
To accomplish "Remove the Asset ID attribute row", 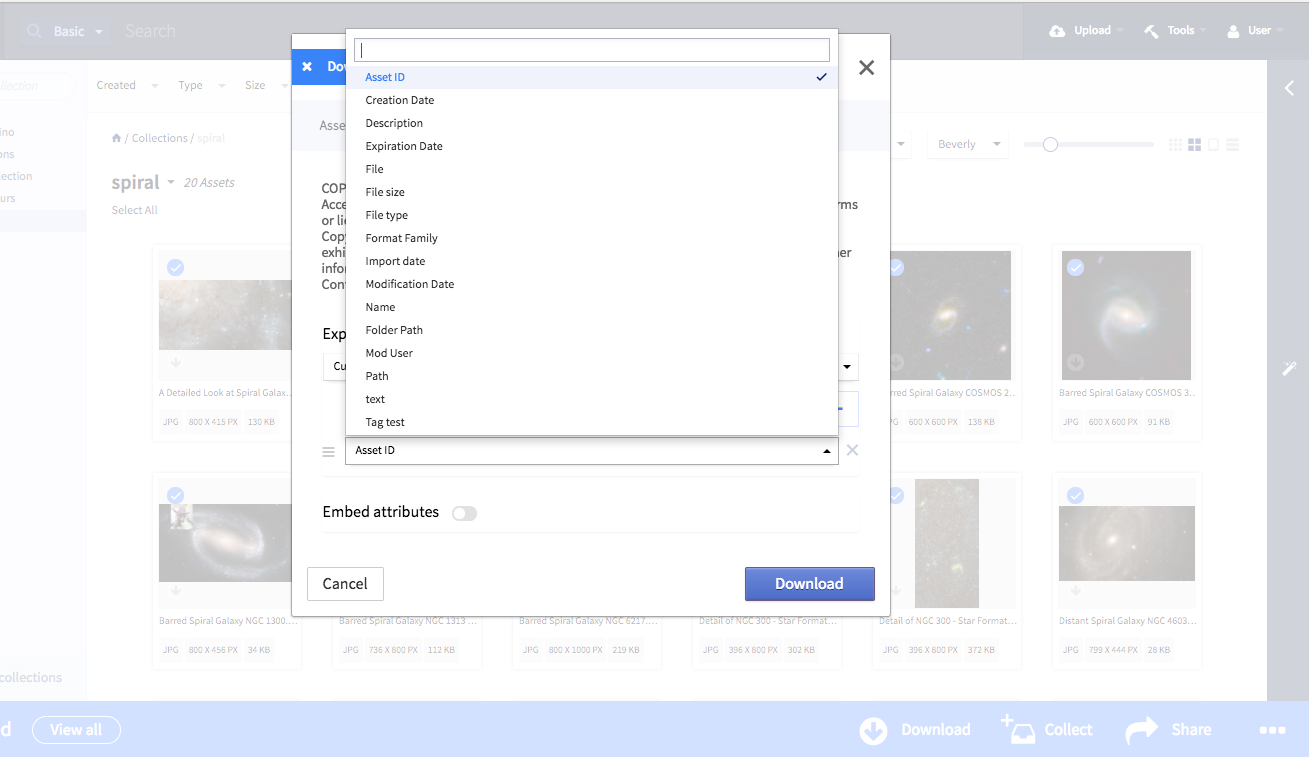I will click(x=852, y=450).
